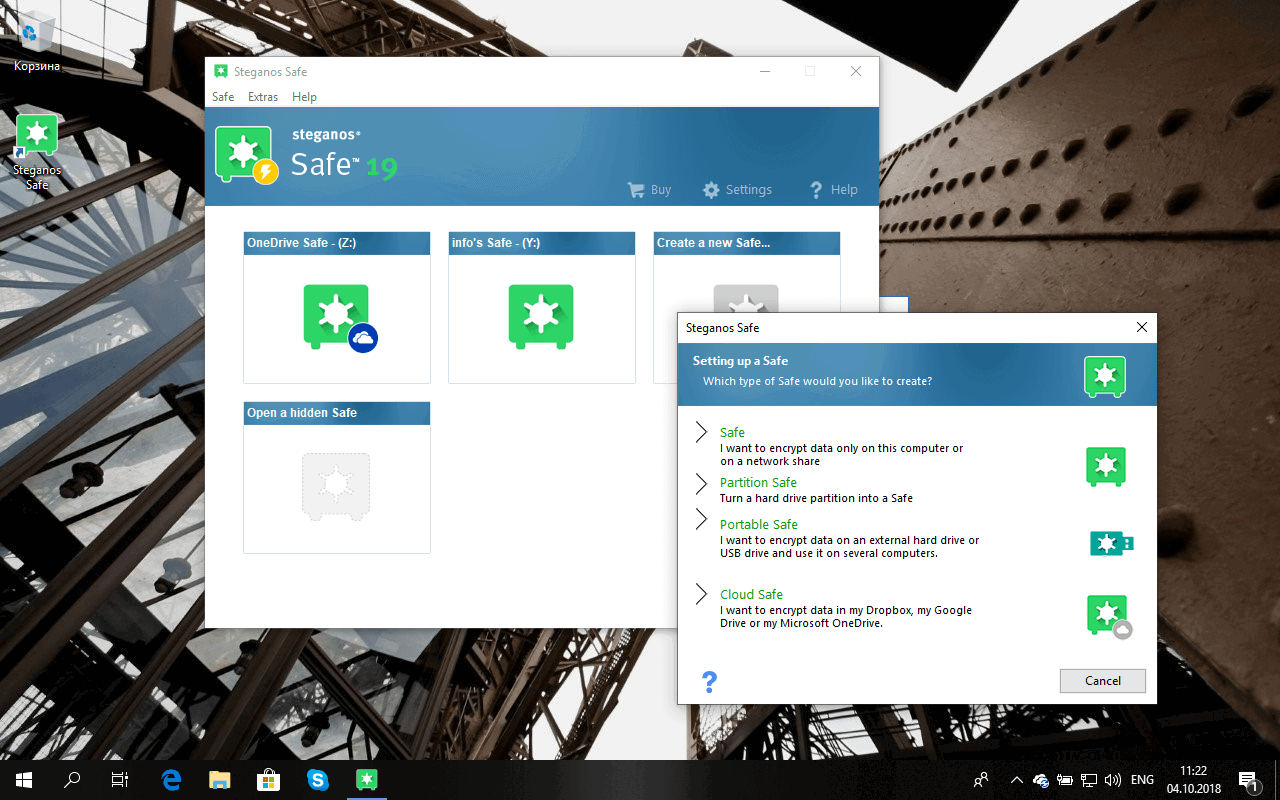1280x800 pixels.
Task: Open Skype from the taskbar
Action: [318, 779]
